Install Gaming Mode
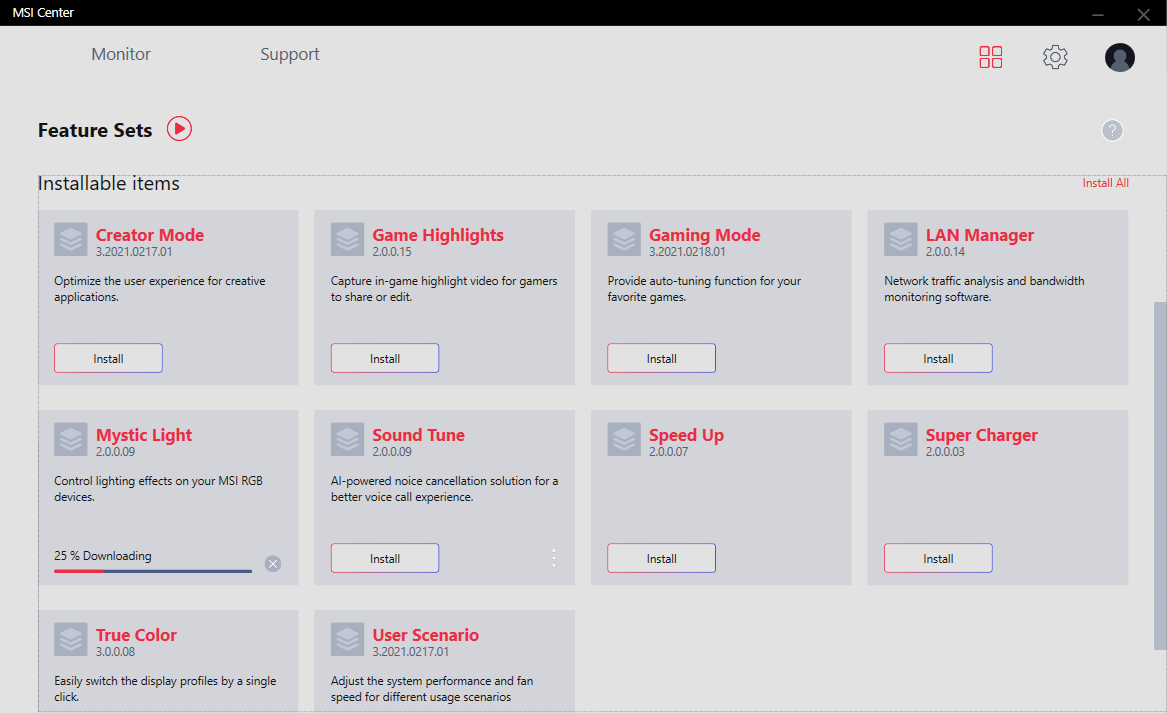The image size is (1167, 713). pyautogui.click(x=662, y=358)
